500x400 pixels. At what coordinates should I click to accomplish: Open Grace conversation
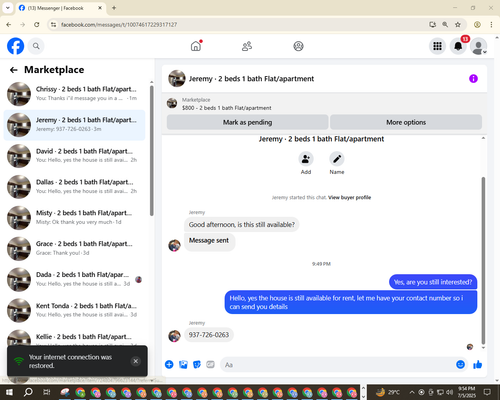coord(74,248)
